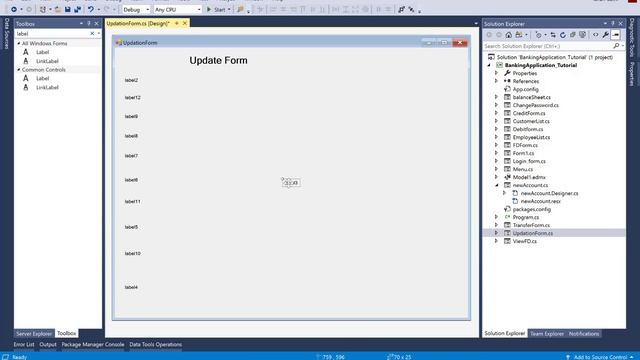Click Solution Explorer search magnifier icon

(x=616, y=46)
